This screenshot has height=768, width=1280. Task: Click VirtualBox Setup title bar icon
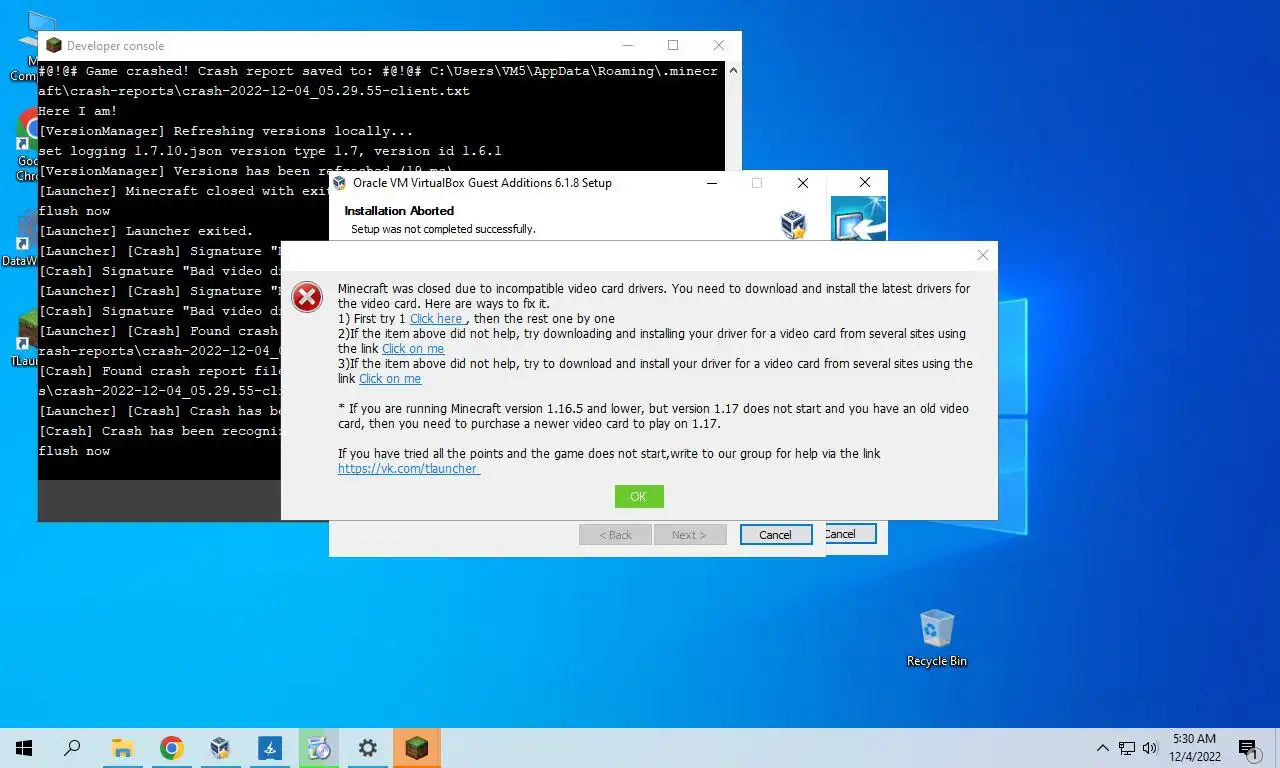tap(340, 183)
